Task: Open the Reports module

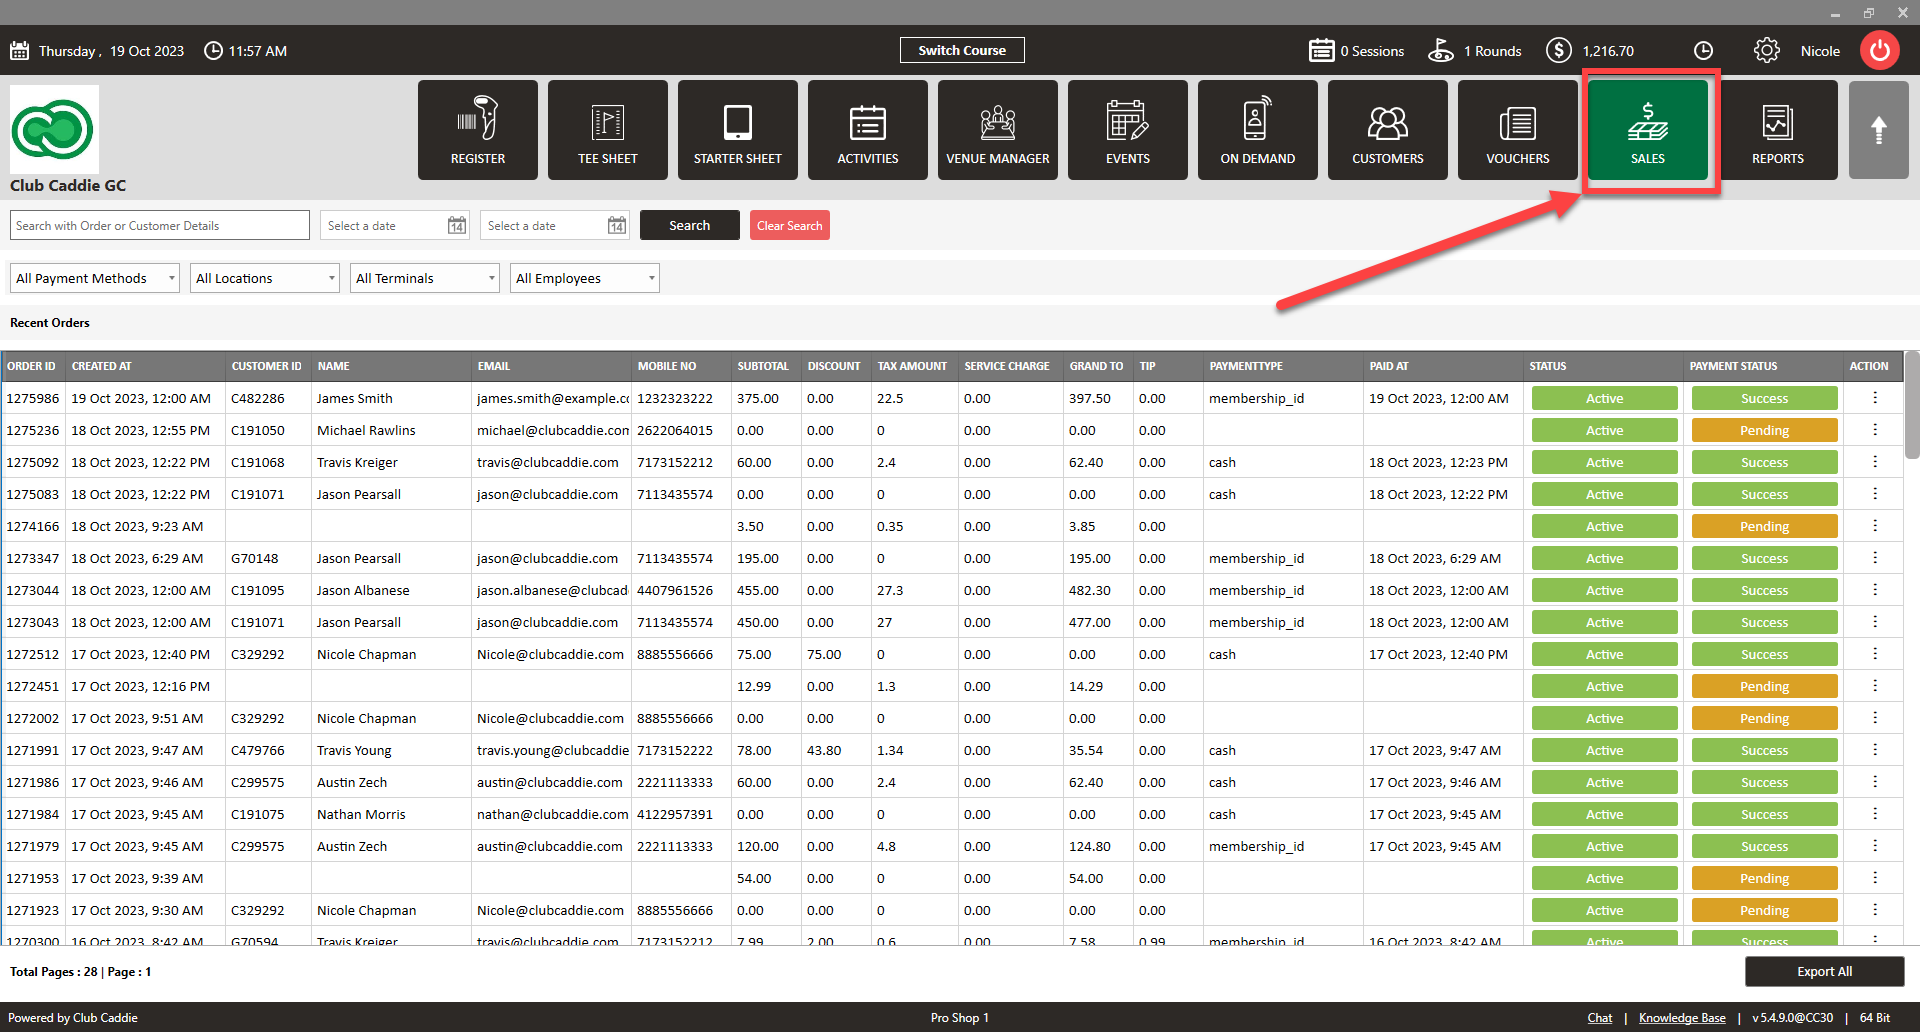Action: click(x=1778, y=130)
